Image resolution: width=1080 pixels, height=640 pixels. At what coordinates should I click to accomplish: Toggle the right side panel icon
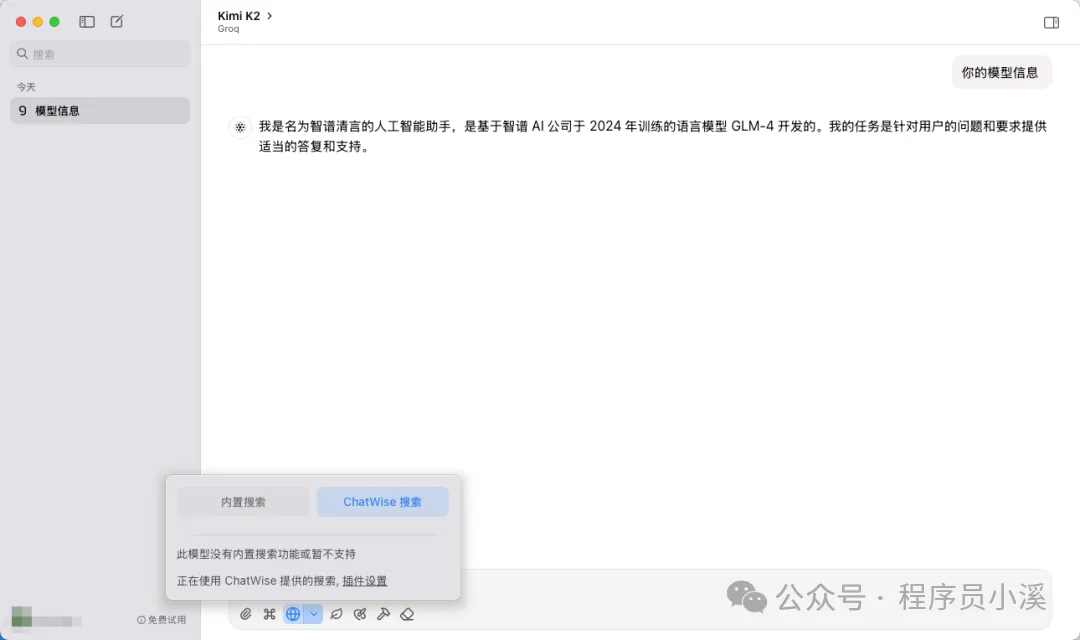tap(1051, 23)
